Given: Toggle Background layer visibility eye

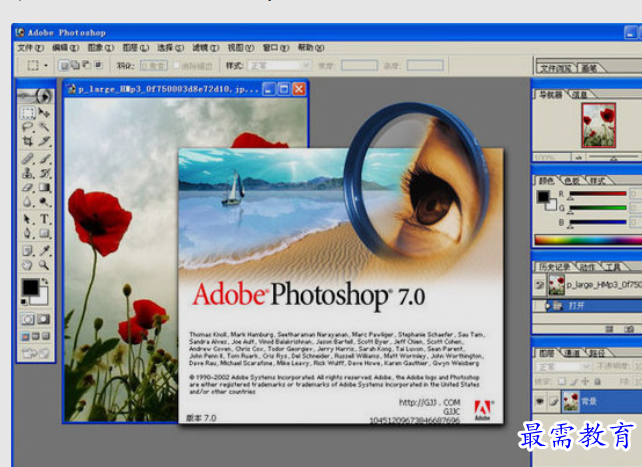Looking at the screenshot, I should click(540, 401).
